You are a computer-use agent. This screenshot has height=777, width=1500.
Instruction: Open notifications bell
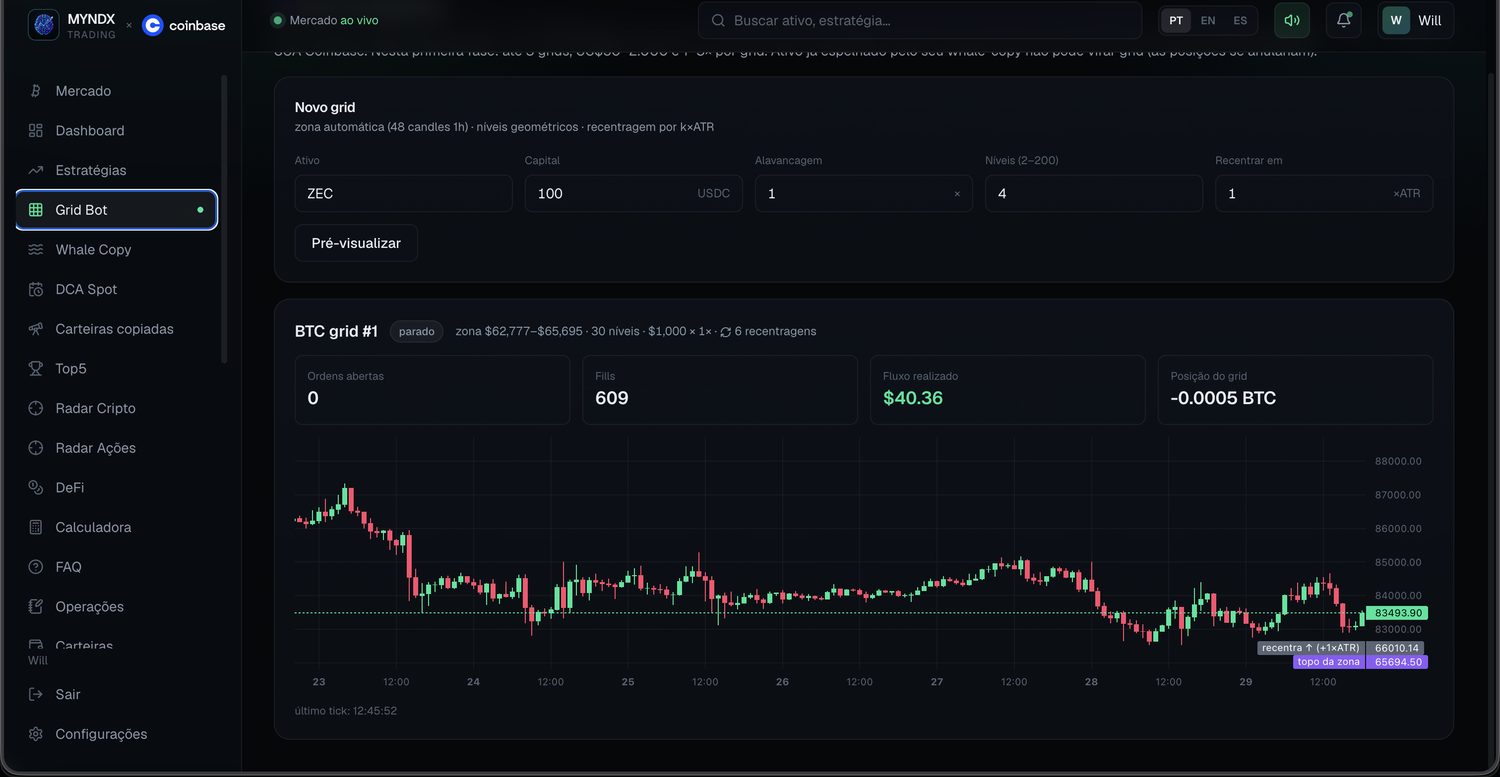1344,20
